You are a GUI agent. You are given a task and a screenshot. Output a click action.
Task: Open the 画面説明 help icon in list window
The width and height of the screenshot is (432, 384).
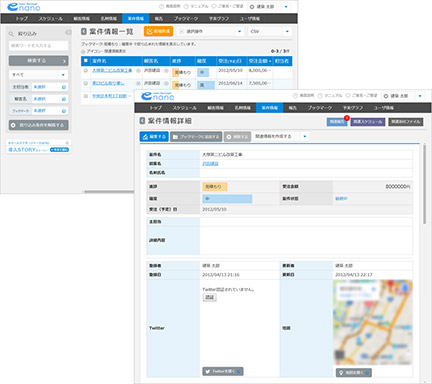(x=161, y=6)
